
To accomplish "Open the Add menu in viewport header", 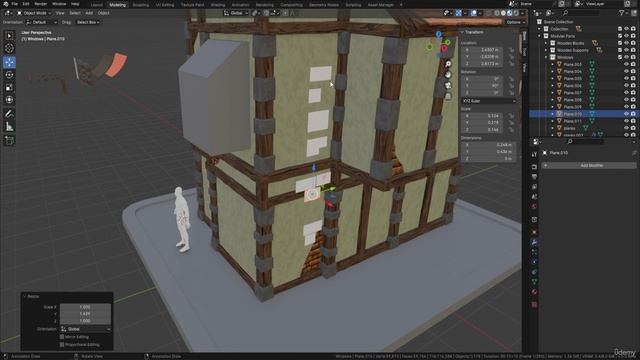I will tap(89, 13).
